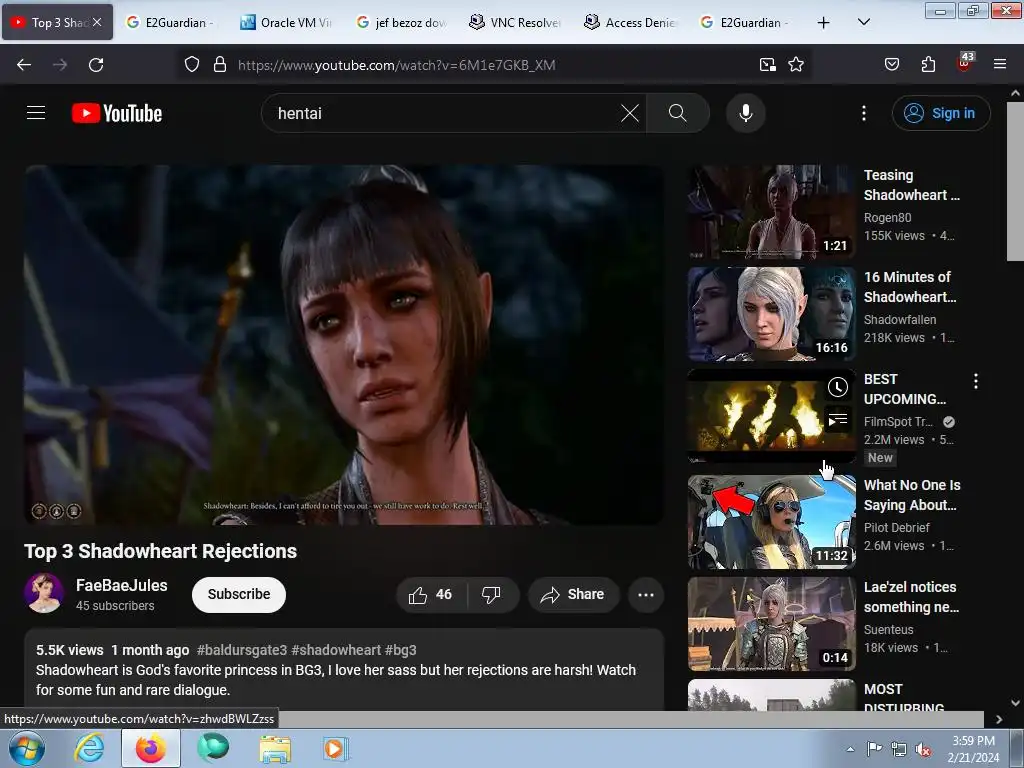Screen dimensions: 1024x768
Task: Reload the current YouTube page
Action: [96, 65]
